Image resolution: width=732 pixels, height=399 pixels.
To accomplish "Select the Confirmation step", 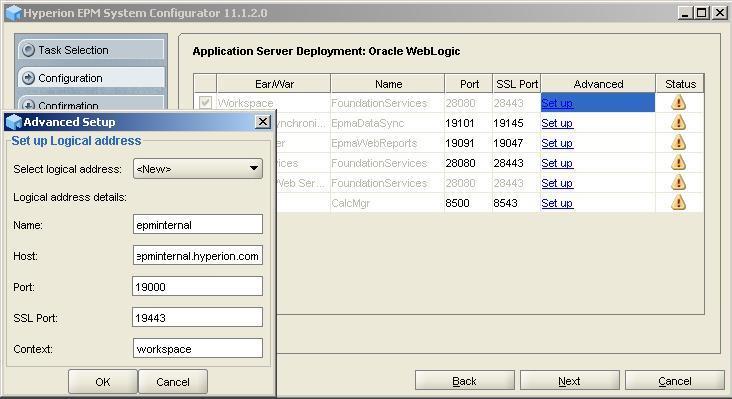I will [91, 103].
